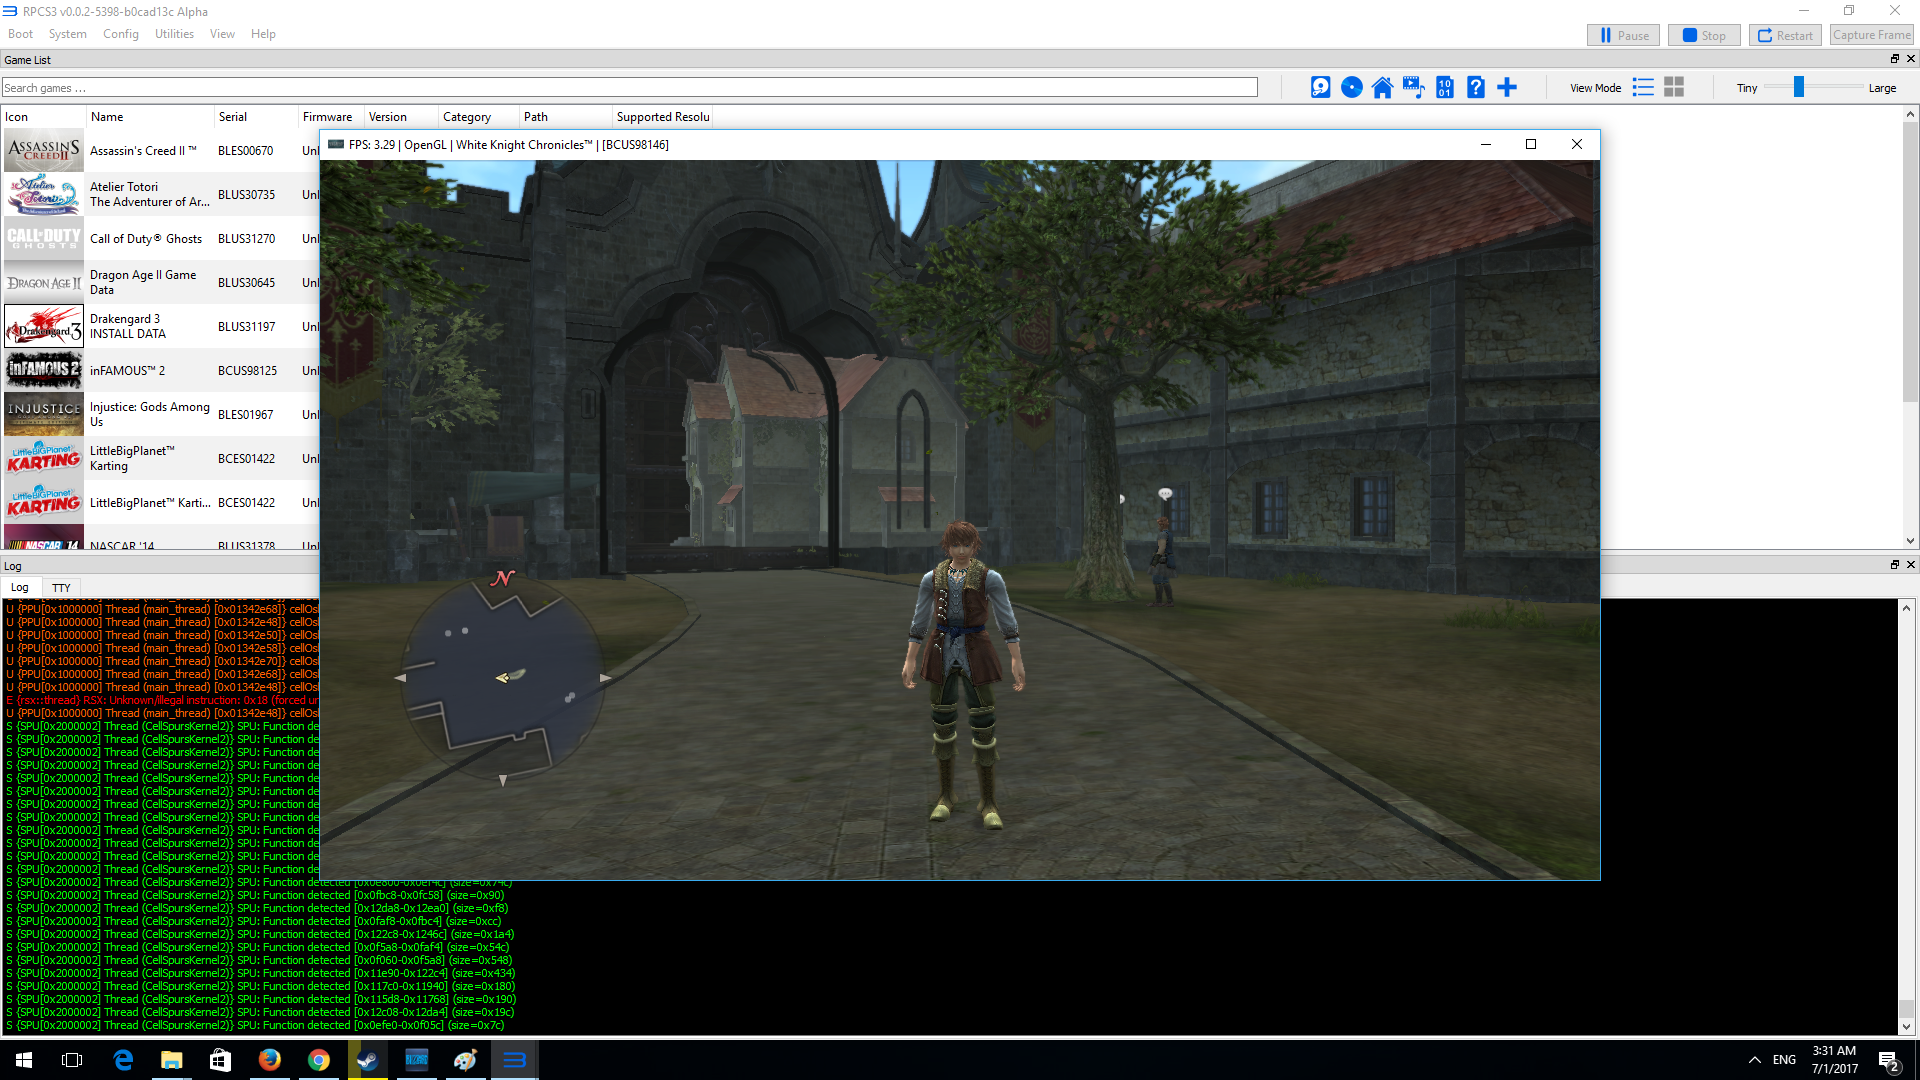This screenshot has height=1080, width=1920.
Task: Click the audio/video media filter icon
Action: (1413, 88)
